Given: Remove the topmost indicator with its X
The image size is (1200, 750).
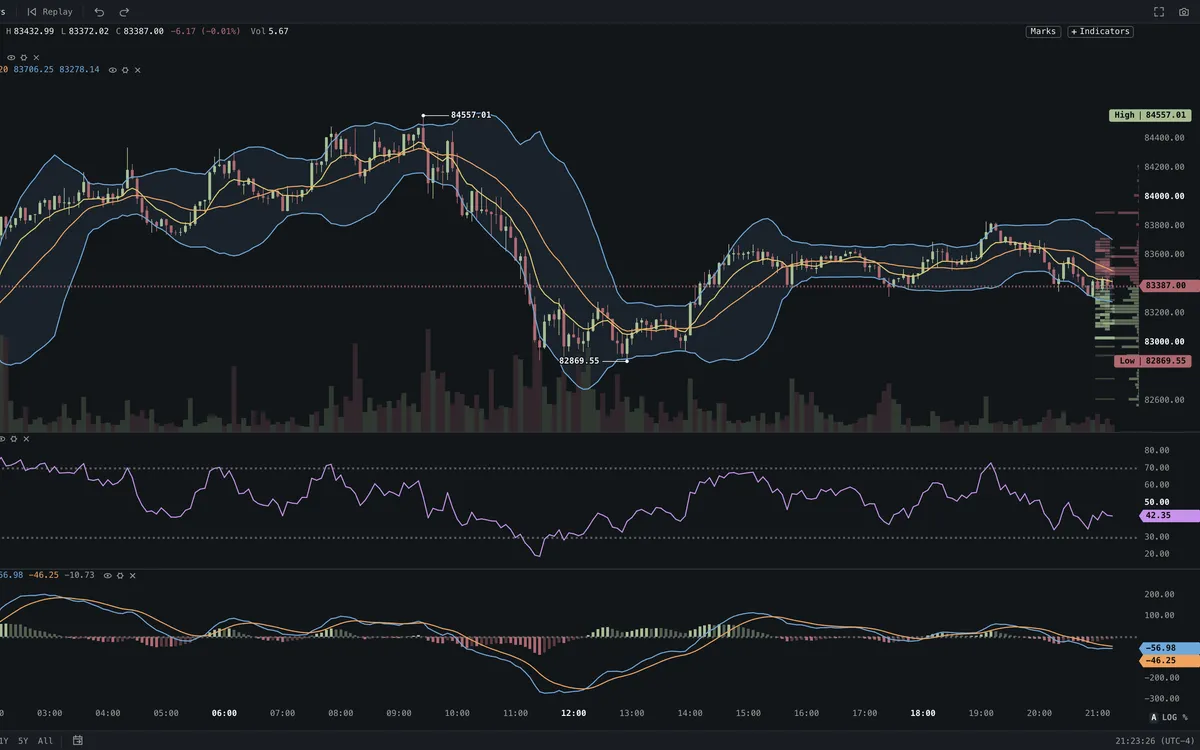Looking at the screenshot, I should (x=36, y=57).
